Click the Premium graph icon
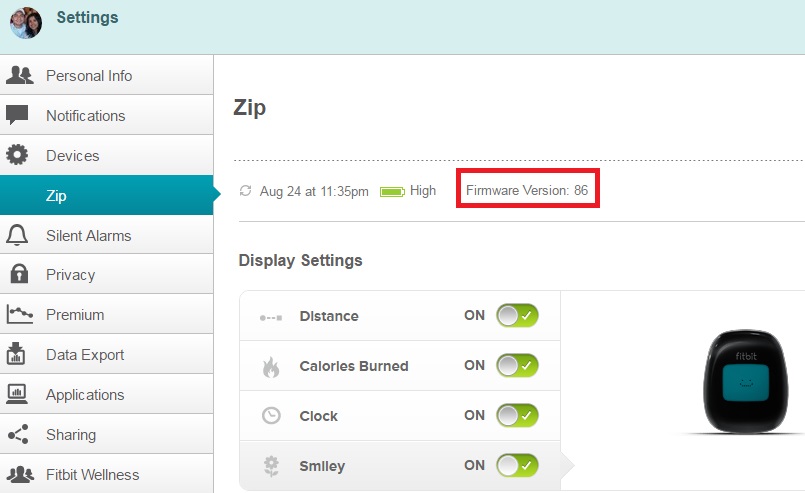 click(19, 314)
